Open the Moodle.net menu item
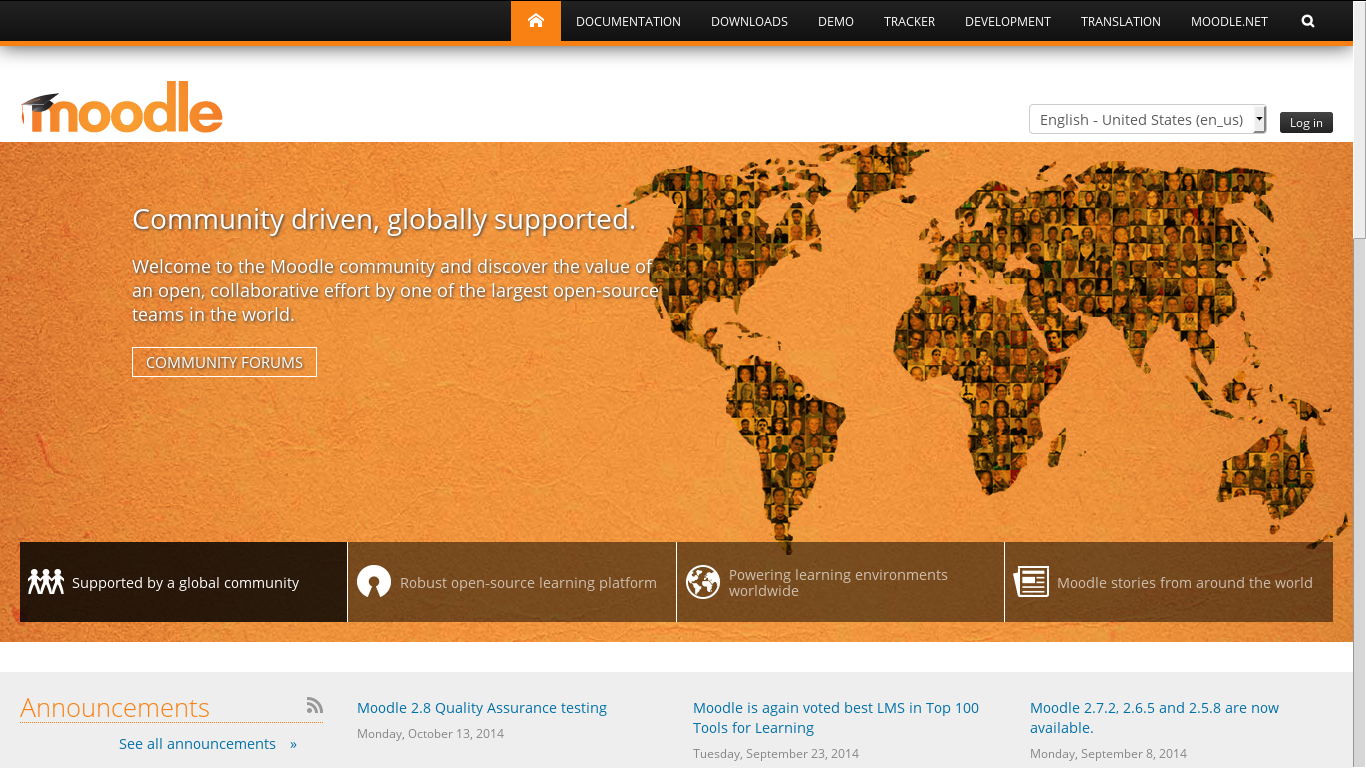Screen dimensions: 1366x768 (1229, 21)
